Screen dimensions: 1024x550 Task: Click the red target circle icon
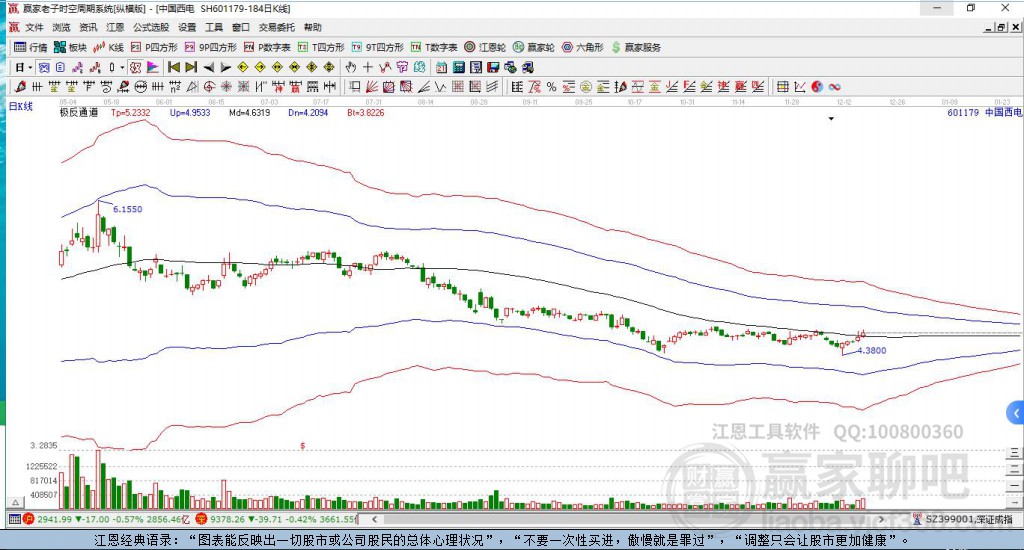pos(209,86)
